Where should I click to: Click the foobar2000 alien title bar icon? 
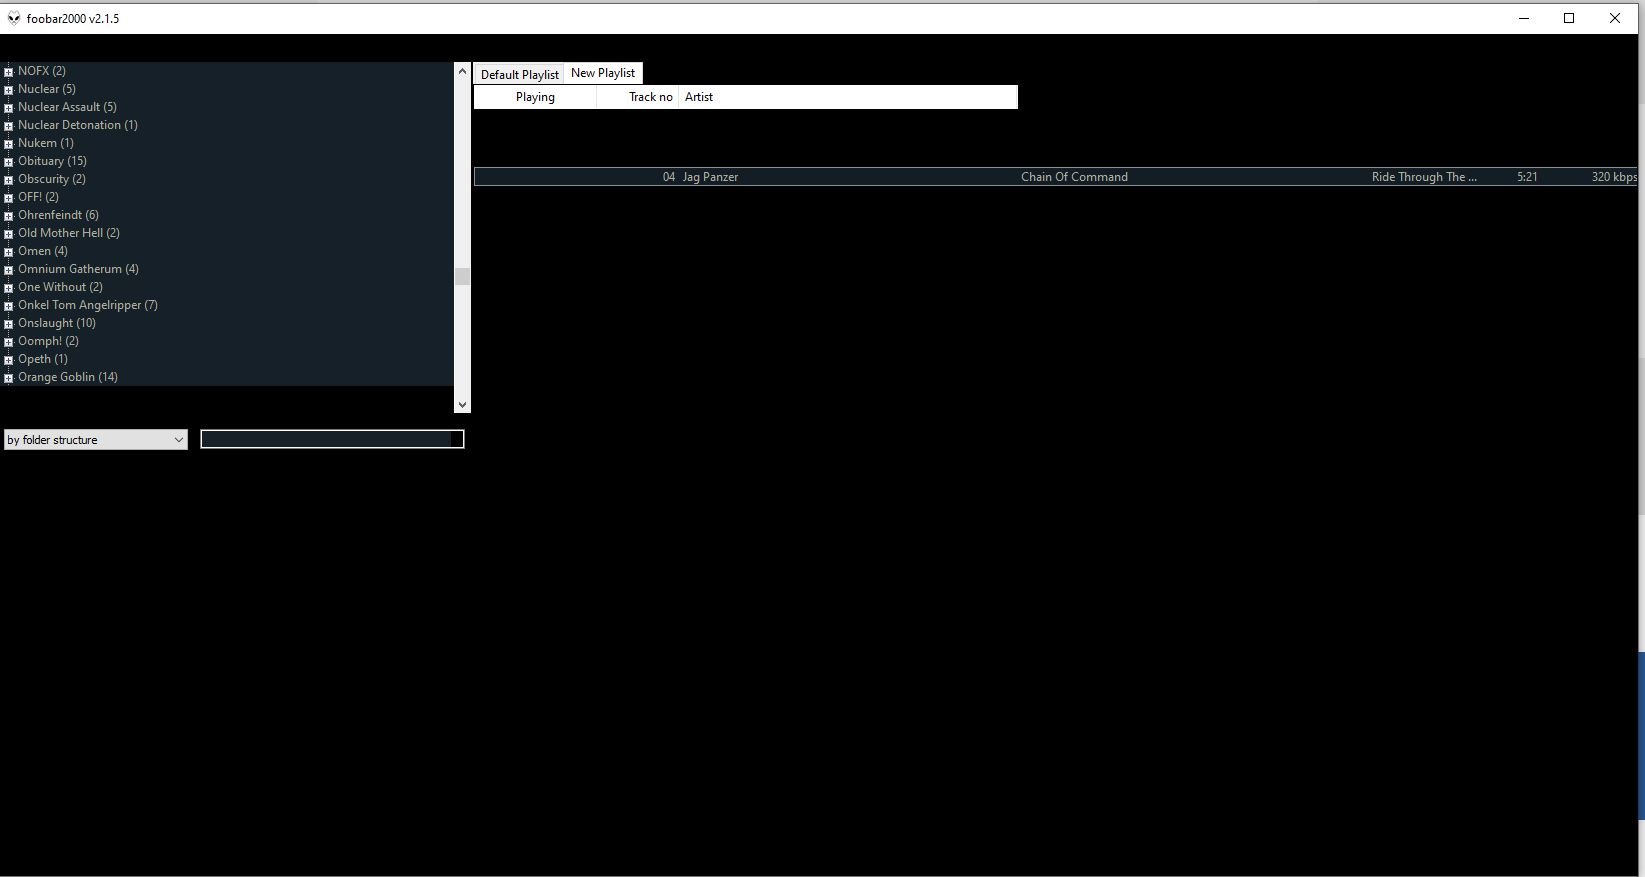click(x=14, y=18)
